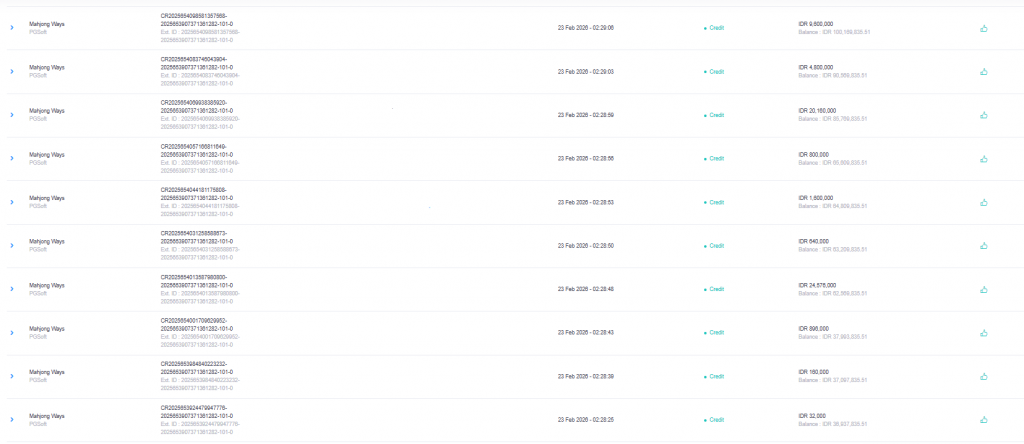
Task: Toggle chevron for IDR 24,576,000 transaction row
Action: (x=12, y=289)
